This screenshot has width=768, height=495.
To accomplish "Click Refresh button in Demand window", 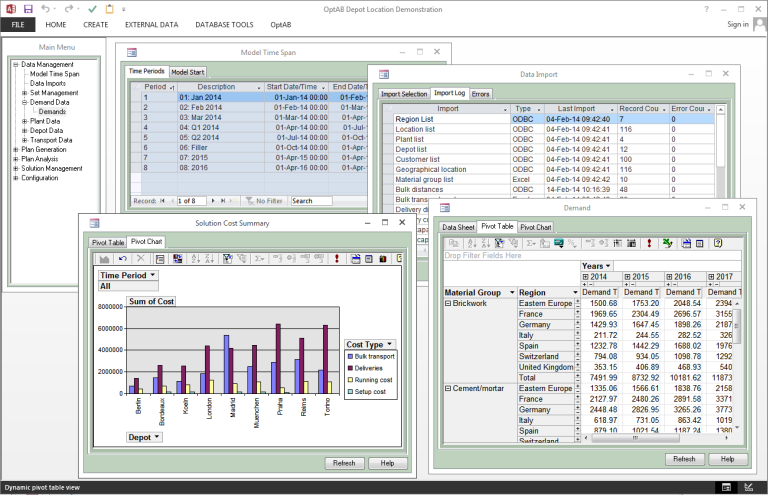I will (684, 459).
